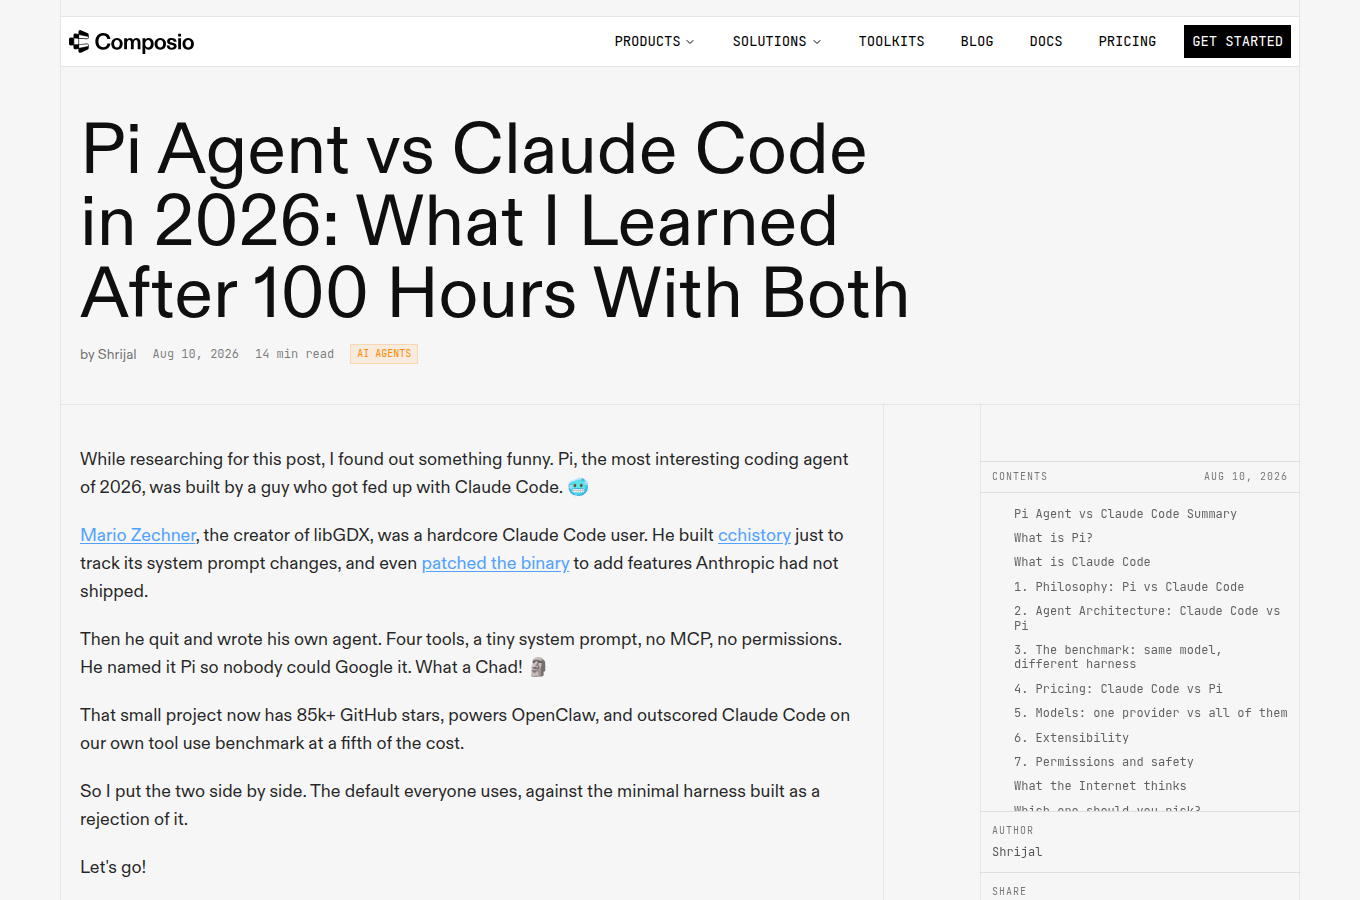Go to The benchmark section in contents
1360x900 pixels.
1118,657
